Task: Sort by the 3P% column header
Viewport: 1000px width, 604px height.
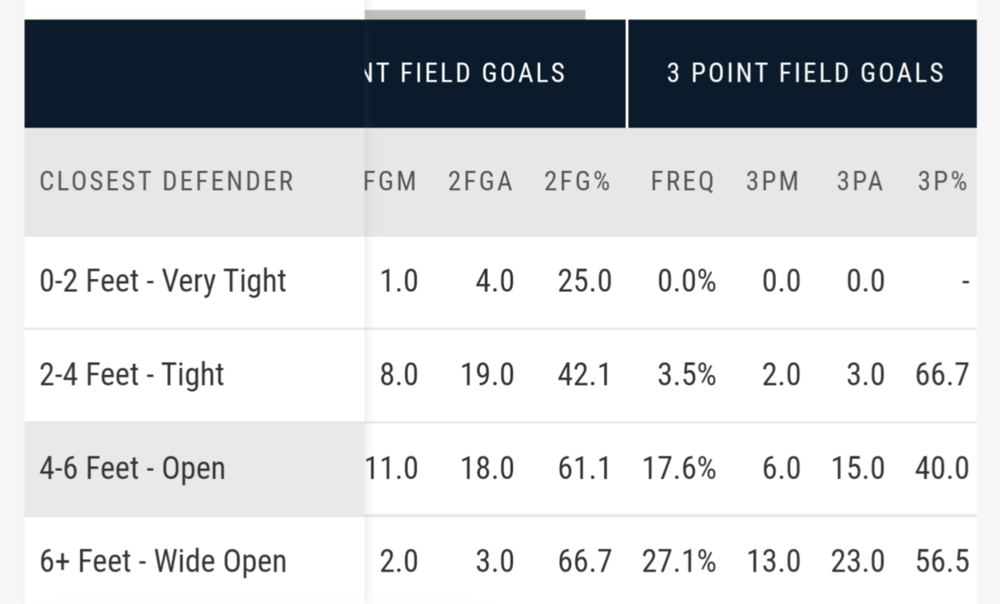Action: [943, 181]
